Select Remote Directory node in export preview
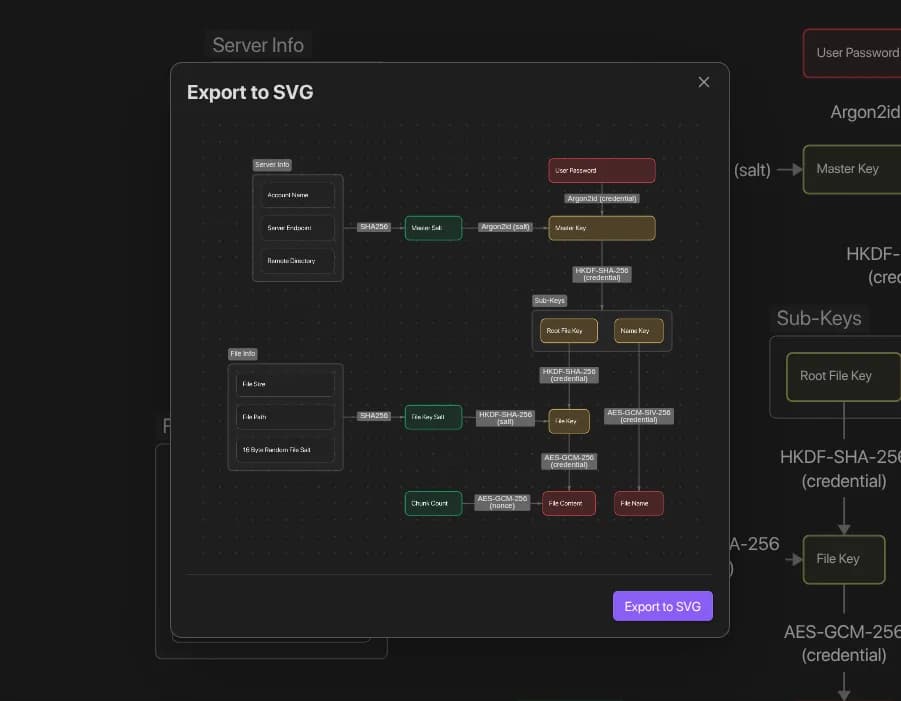Screen dimensions: 901x701 297,261
